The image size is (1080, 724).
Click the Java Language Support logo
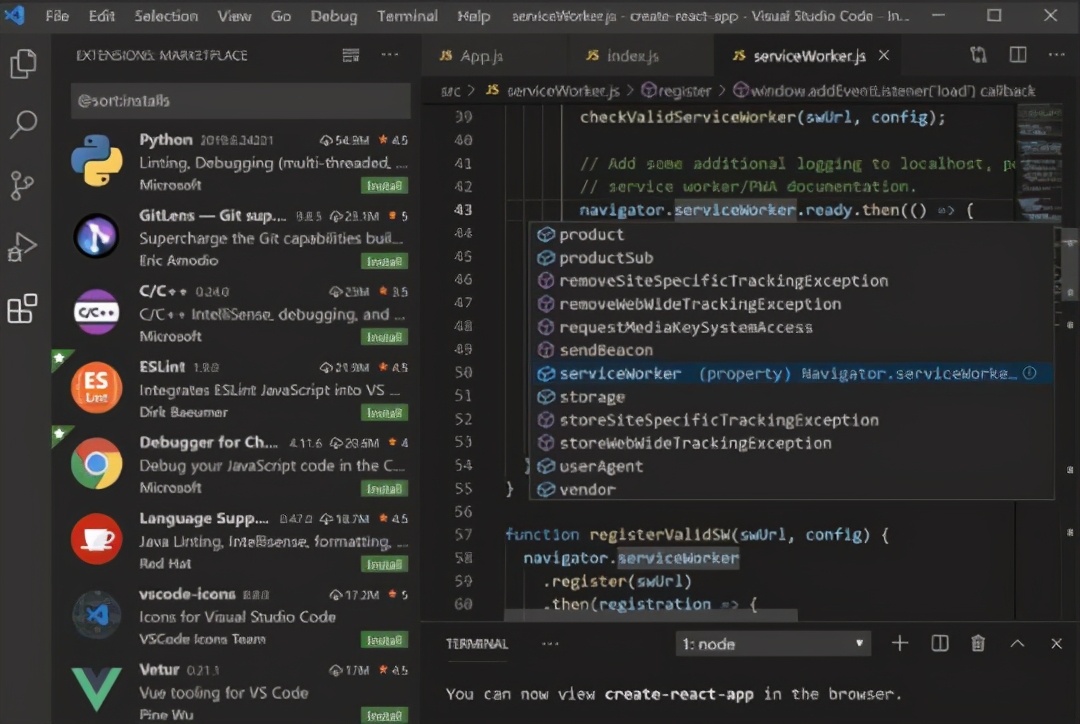(x=96, y=539)
